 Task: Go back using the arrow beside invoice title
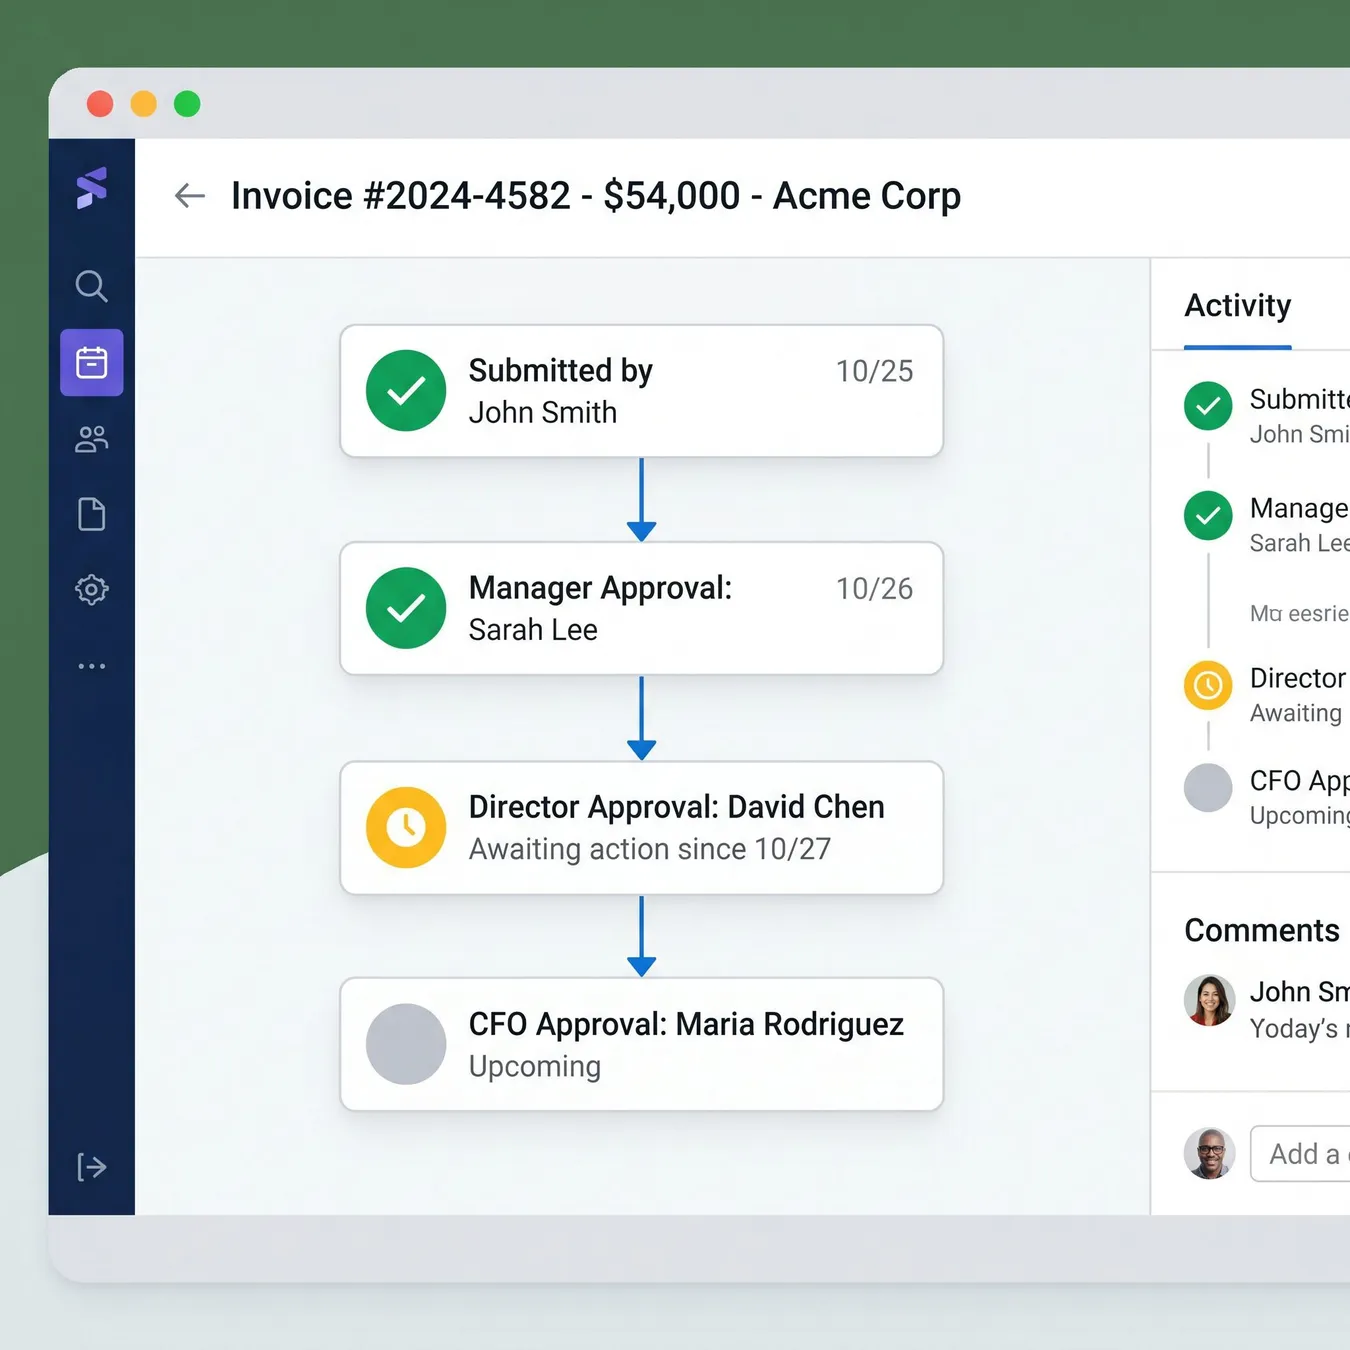pos(189,195)
